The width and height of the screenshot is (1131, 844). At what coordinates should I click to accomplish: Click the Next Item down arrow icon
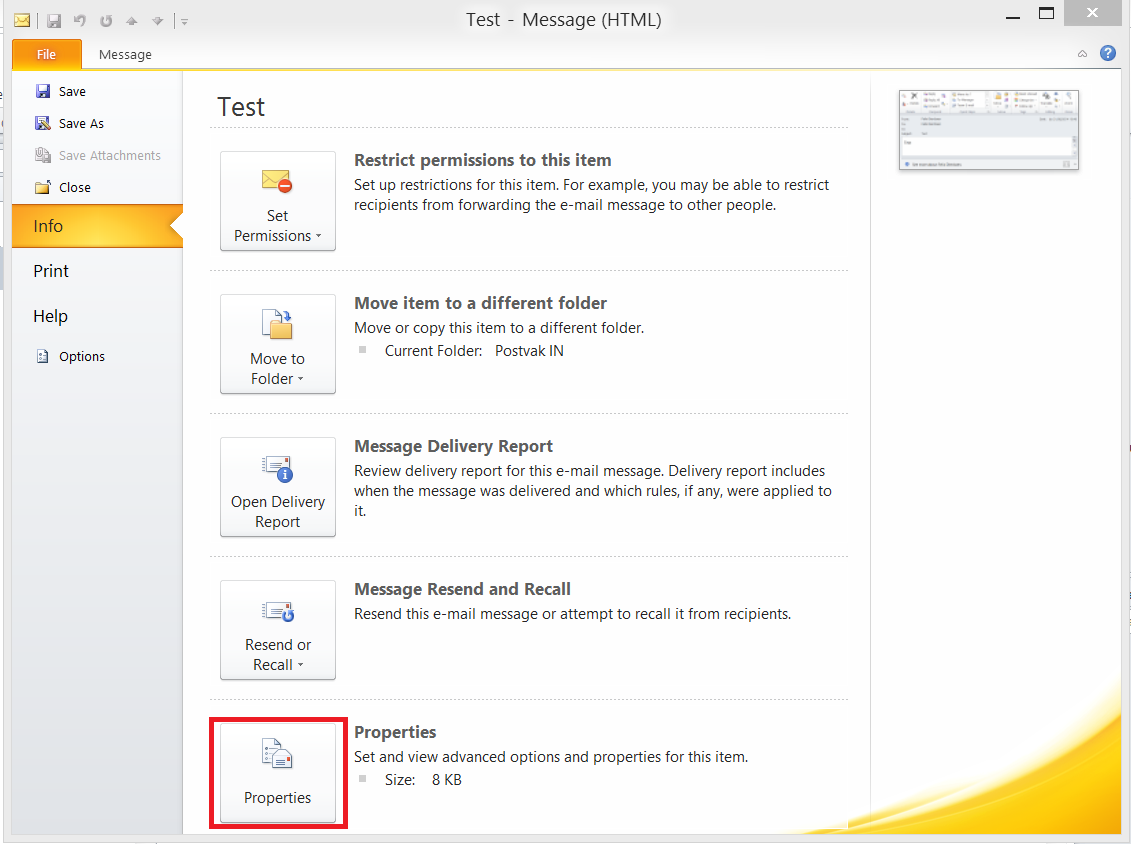(157, 20)
